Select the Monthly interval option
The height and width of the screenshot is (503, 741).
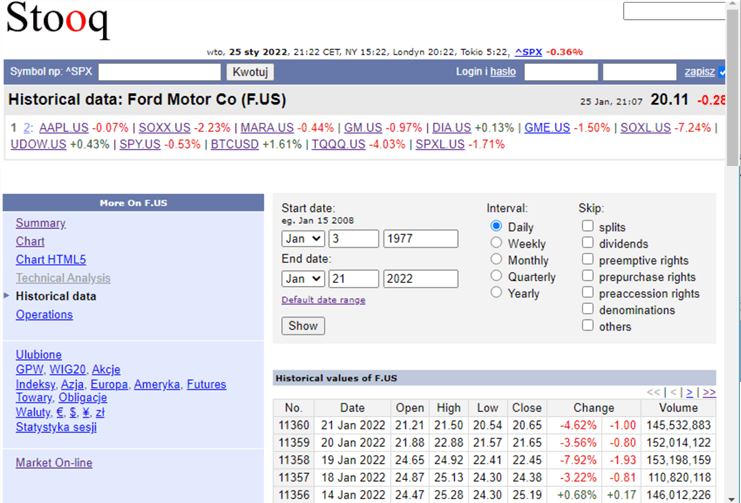496,259
